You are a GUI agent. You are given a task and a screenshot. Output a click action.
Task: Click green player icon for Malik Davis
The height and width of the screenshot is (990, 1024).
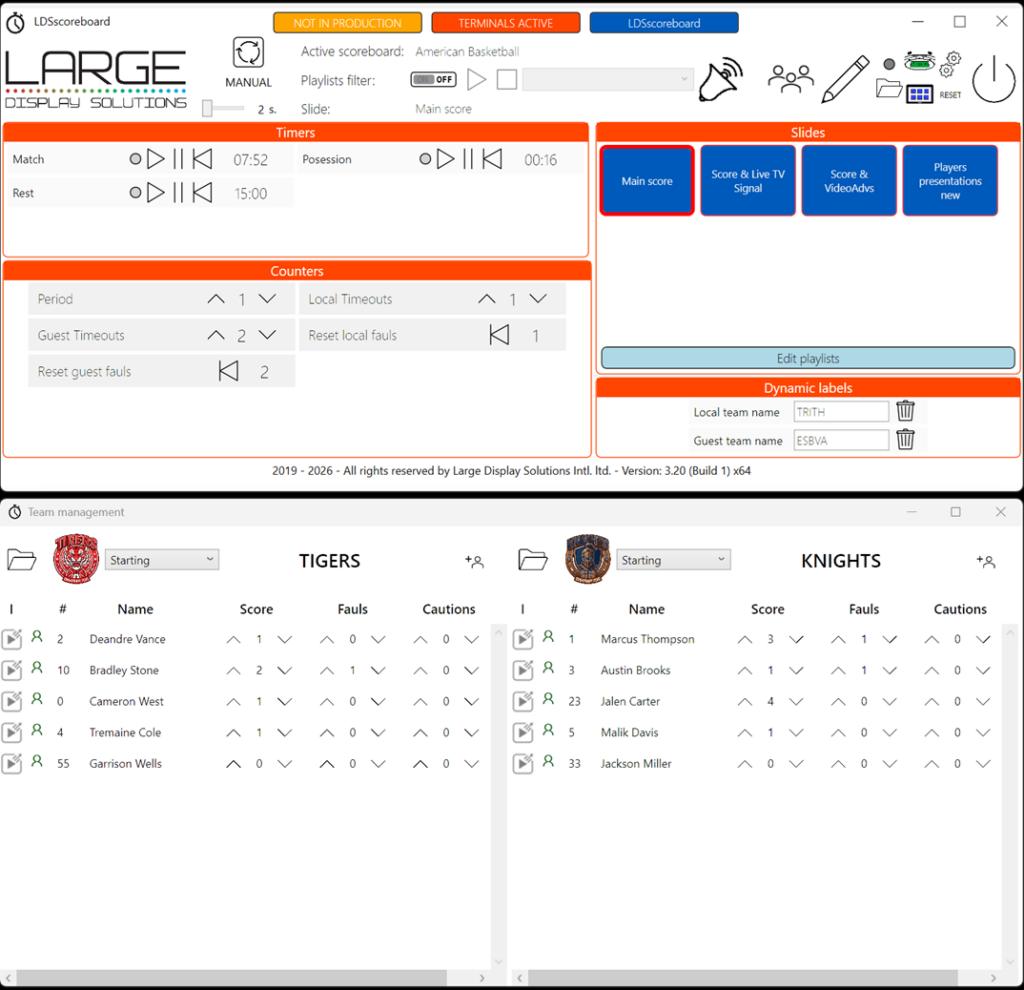549,730
